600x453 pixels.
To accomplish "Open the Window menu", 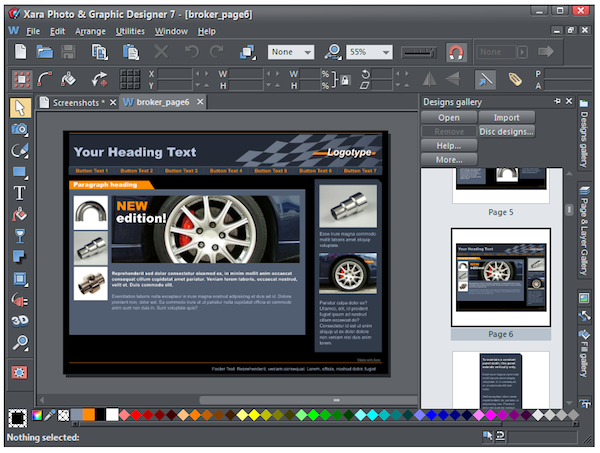I will pyautogui.click(x=171, y=31).
